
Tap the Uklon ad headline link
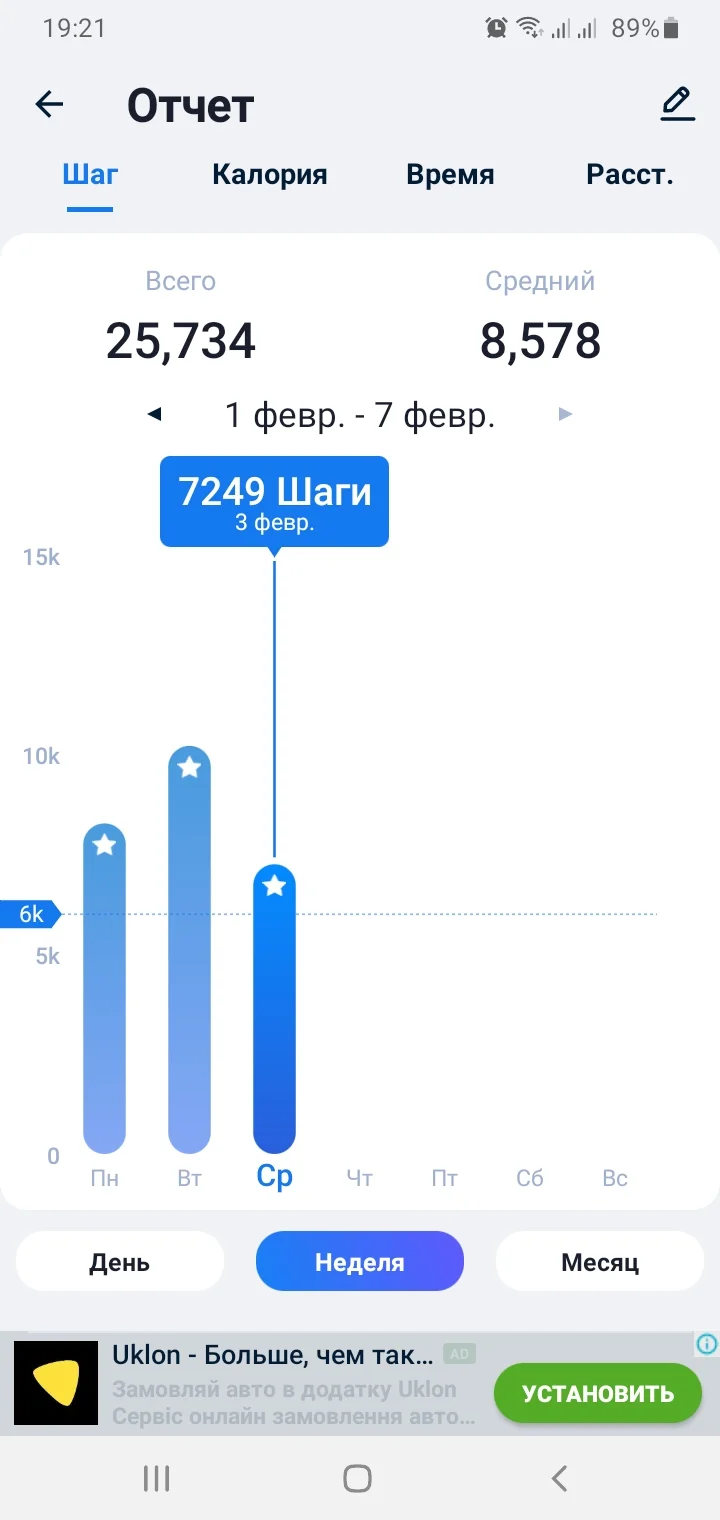(270, 1355)
